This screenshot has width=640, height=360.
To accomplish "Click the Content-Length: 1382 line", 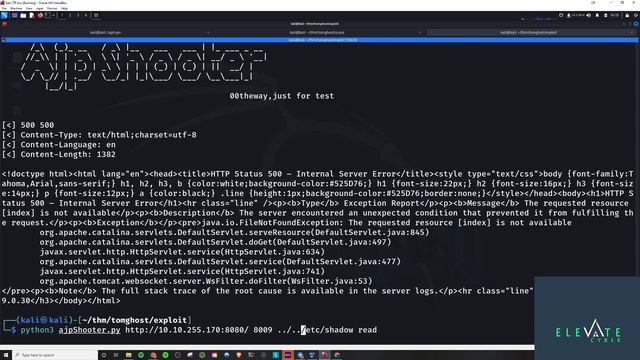I will (x=59, y=155).
